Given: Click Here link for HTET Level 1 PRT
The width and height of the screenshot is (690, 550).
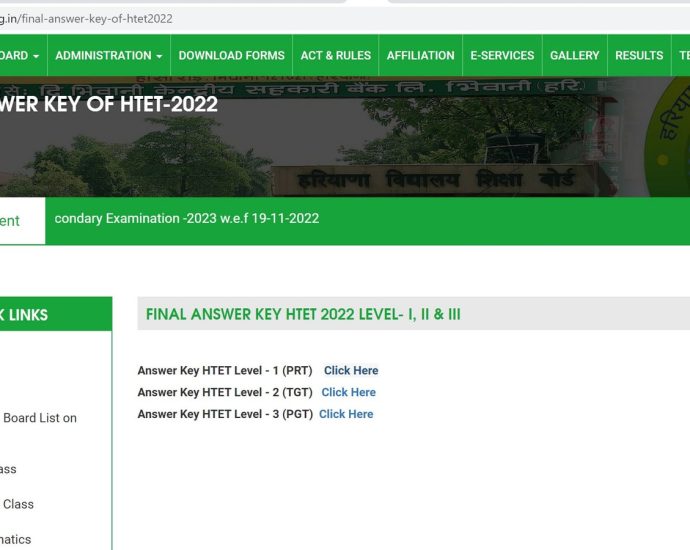Looking at the screenshot, I should coord(351,371).
